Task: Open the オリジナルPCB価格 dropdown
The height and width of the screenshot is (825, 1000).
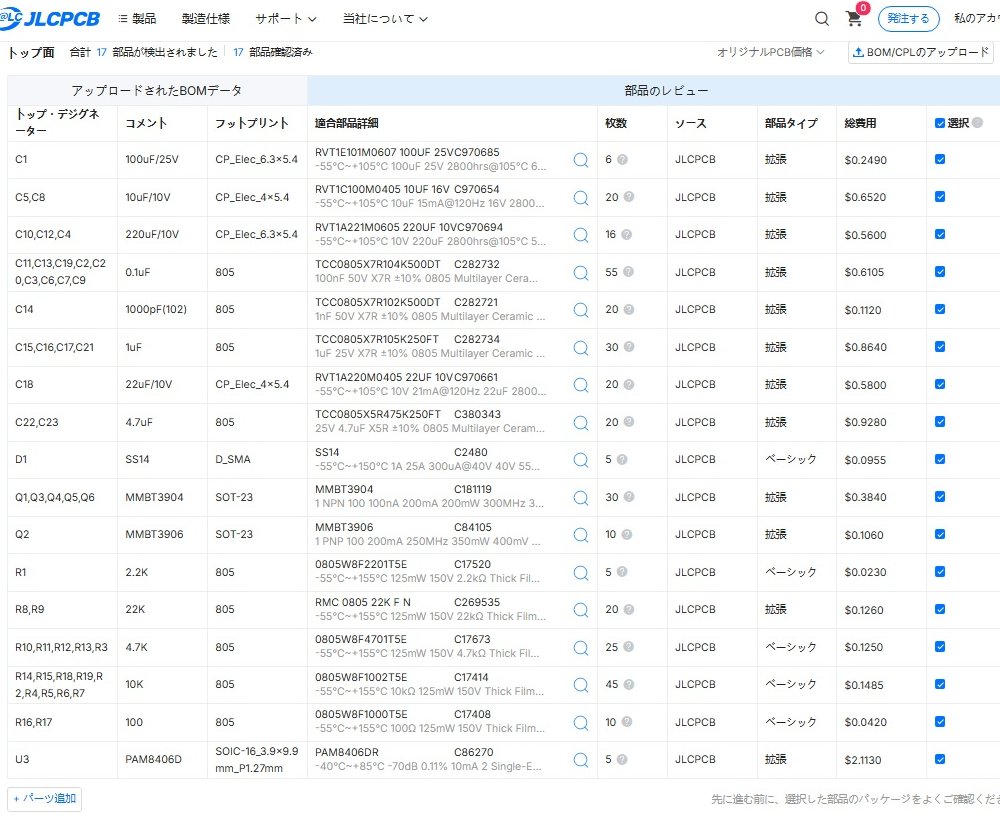Action: click(770, 52)
